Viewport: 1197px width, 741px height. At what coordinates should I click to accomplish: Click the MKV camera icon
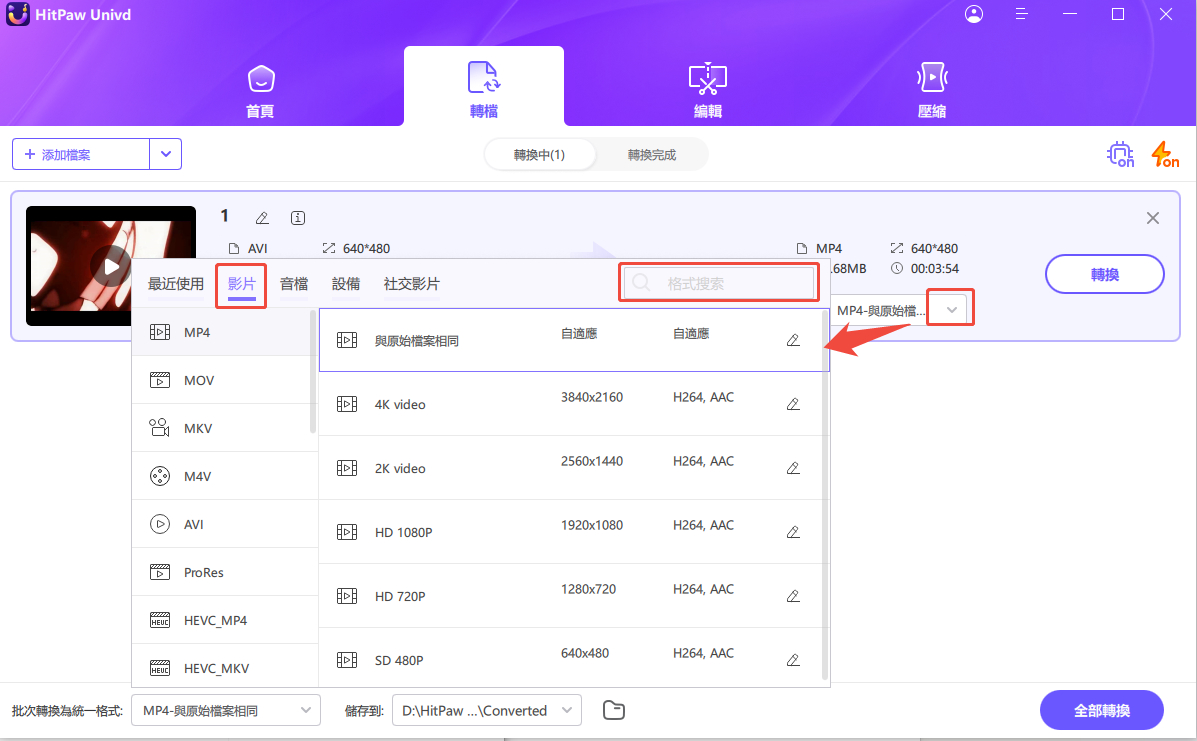pos(159,427)
